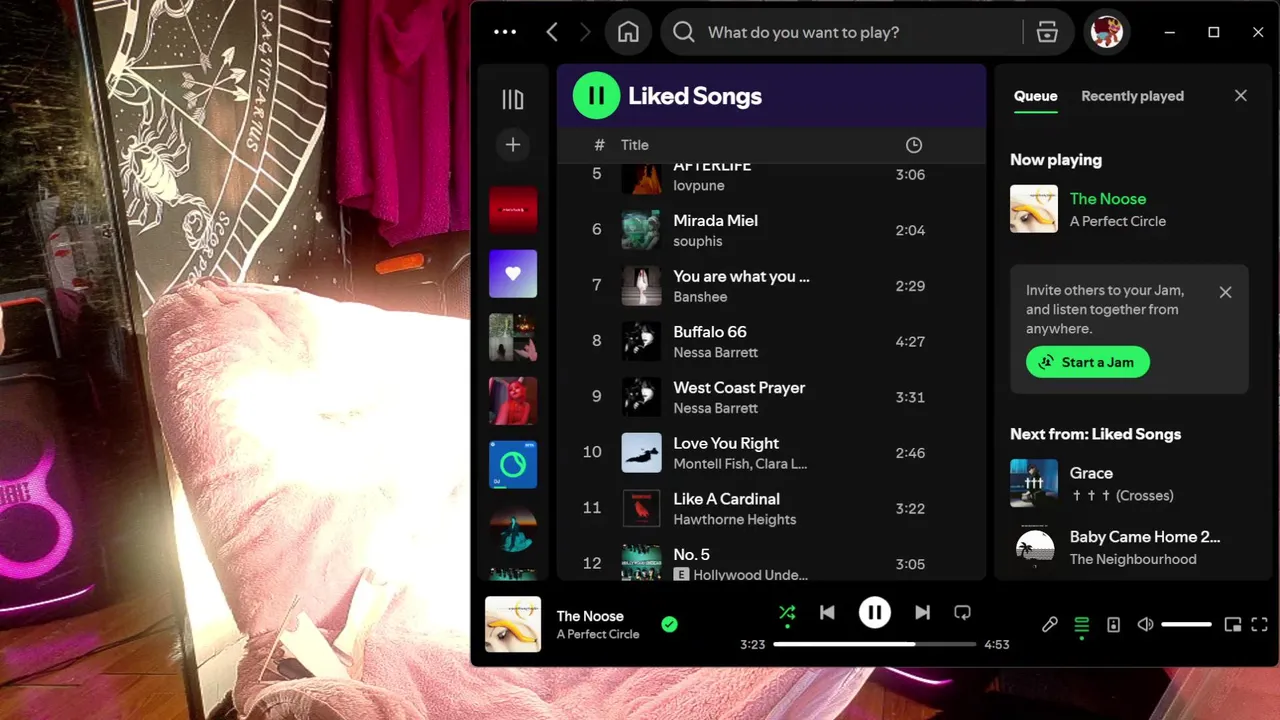
Task: Open the red playlist tile in sidebar
Action: pyautogui.click(x=513, y=210)
